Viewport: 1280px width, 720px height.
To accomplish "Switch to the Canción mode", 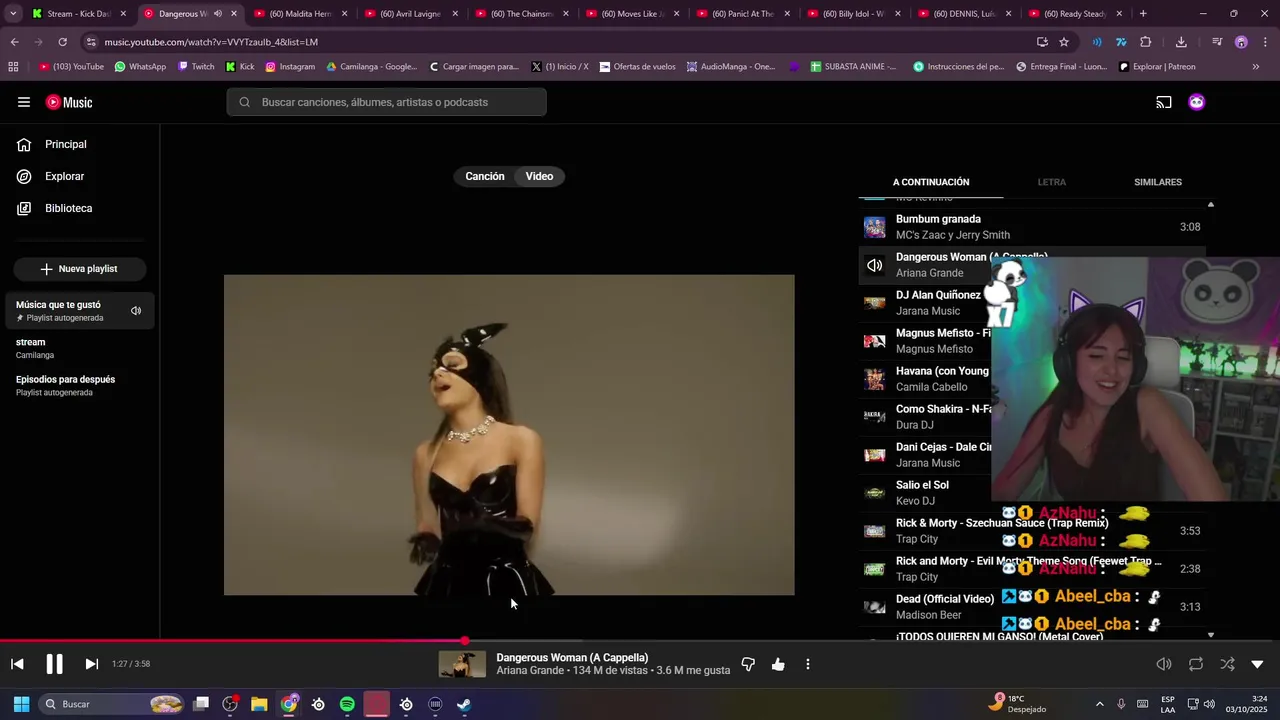I will tap(485, 176).
